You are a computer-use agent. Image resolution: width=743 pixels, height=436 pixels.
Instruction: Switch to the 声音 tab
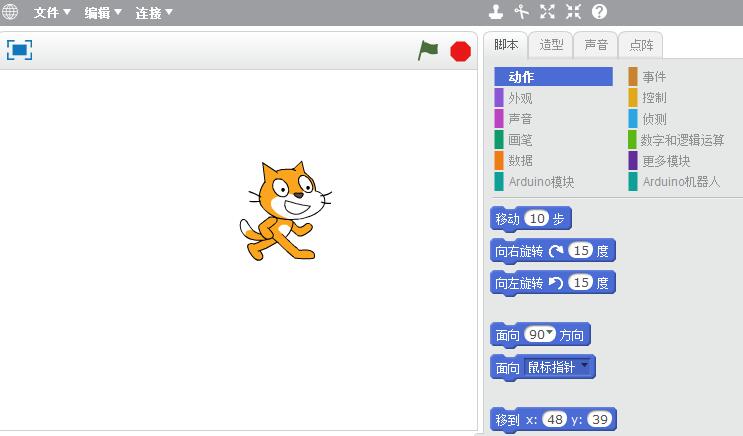point(596,45)
